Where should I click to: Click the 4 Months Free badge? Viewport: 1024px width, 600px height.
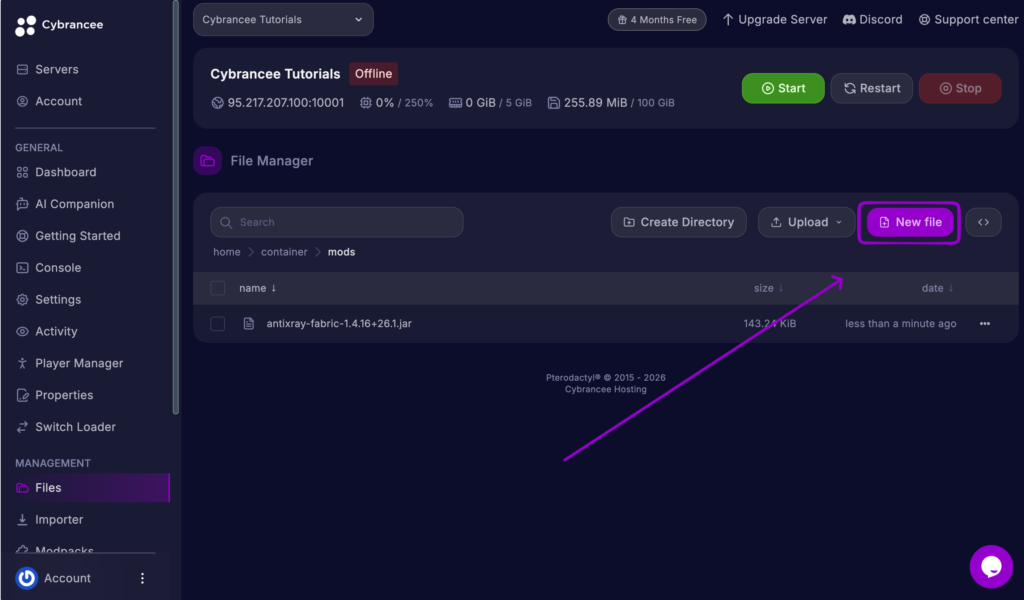point(657,20)
